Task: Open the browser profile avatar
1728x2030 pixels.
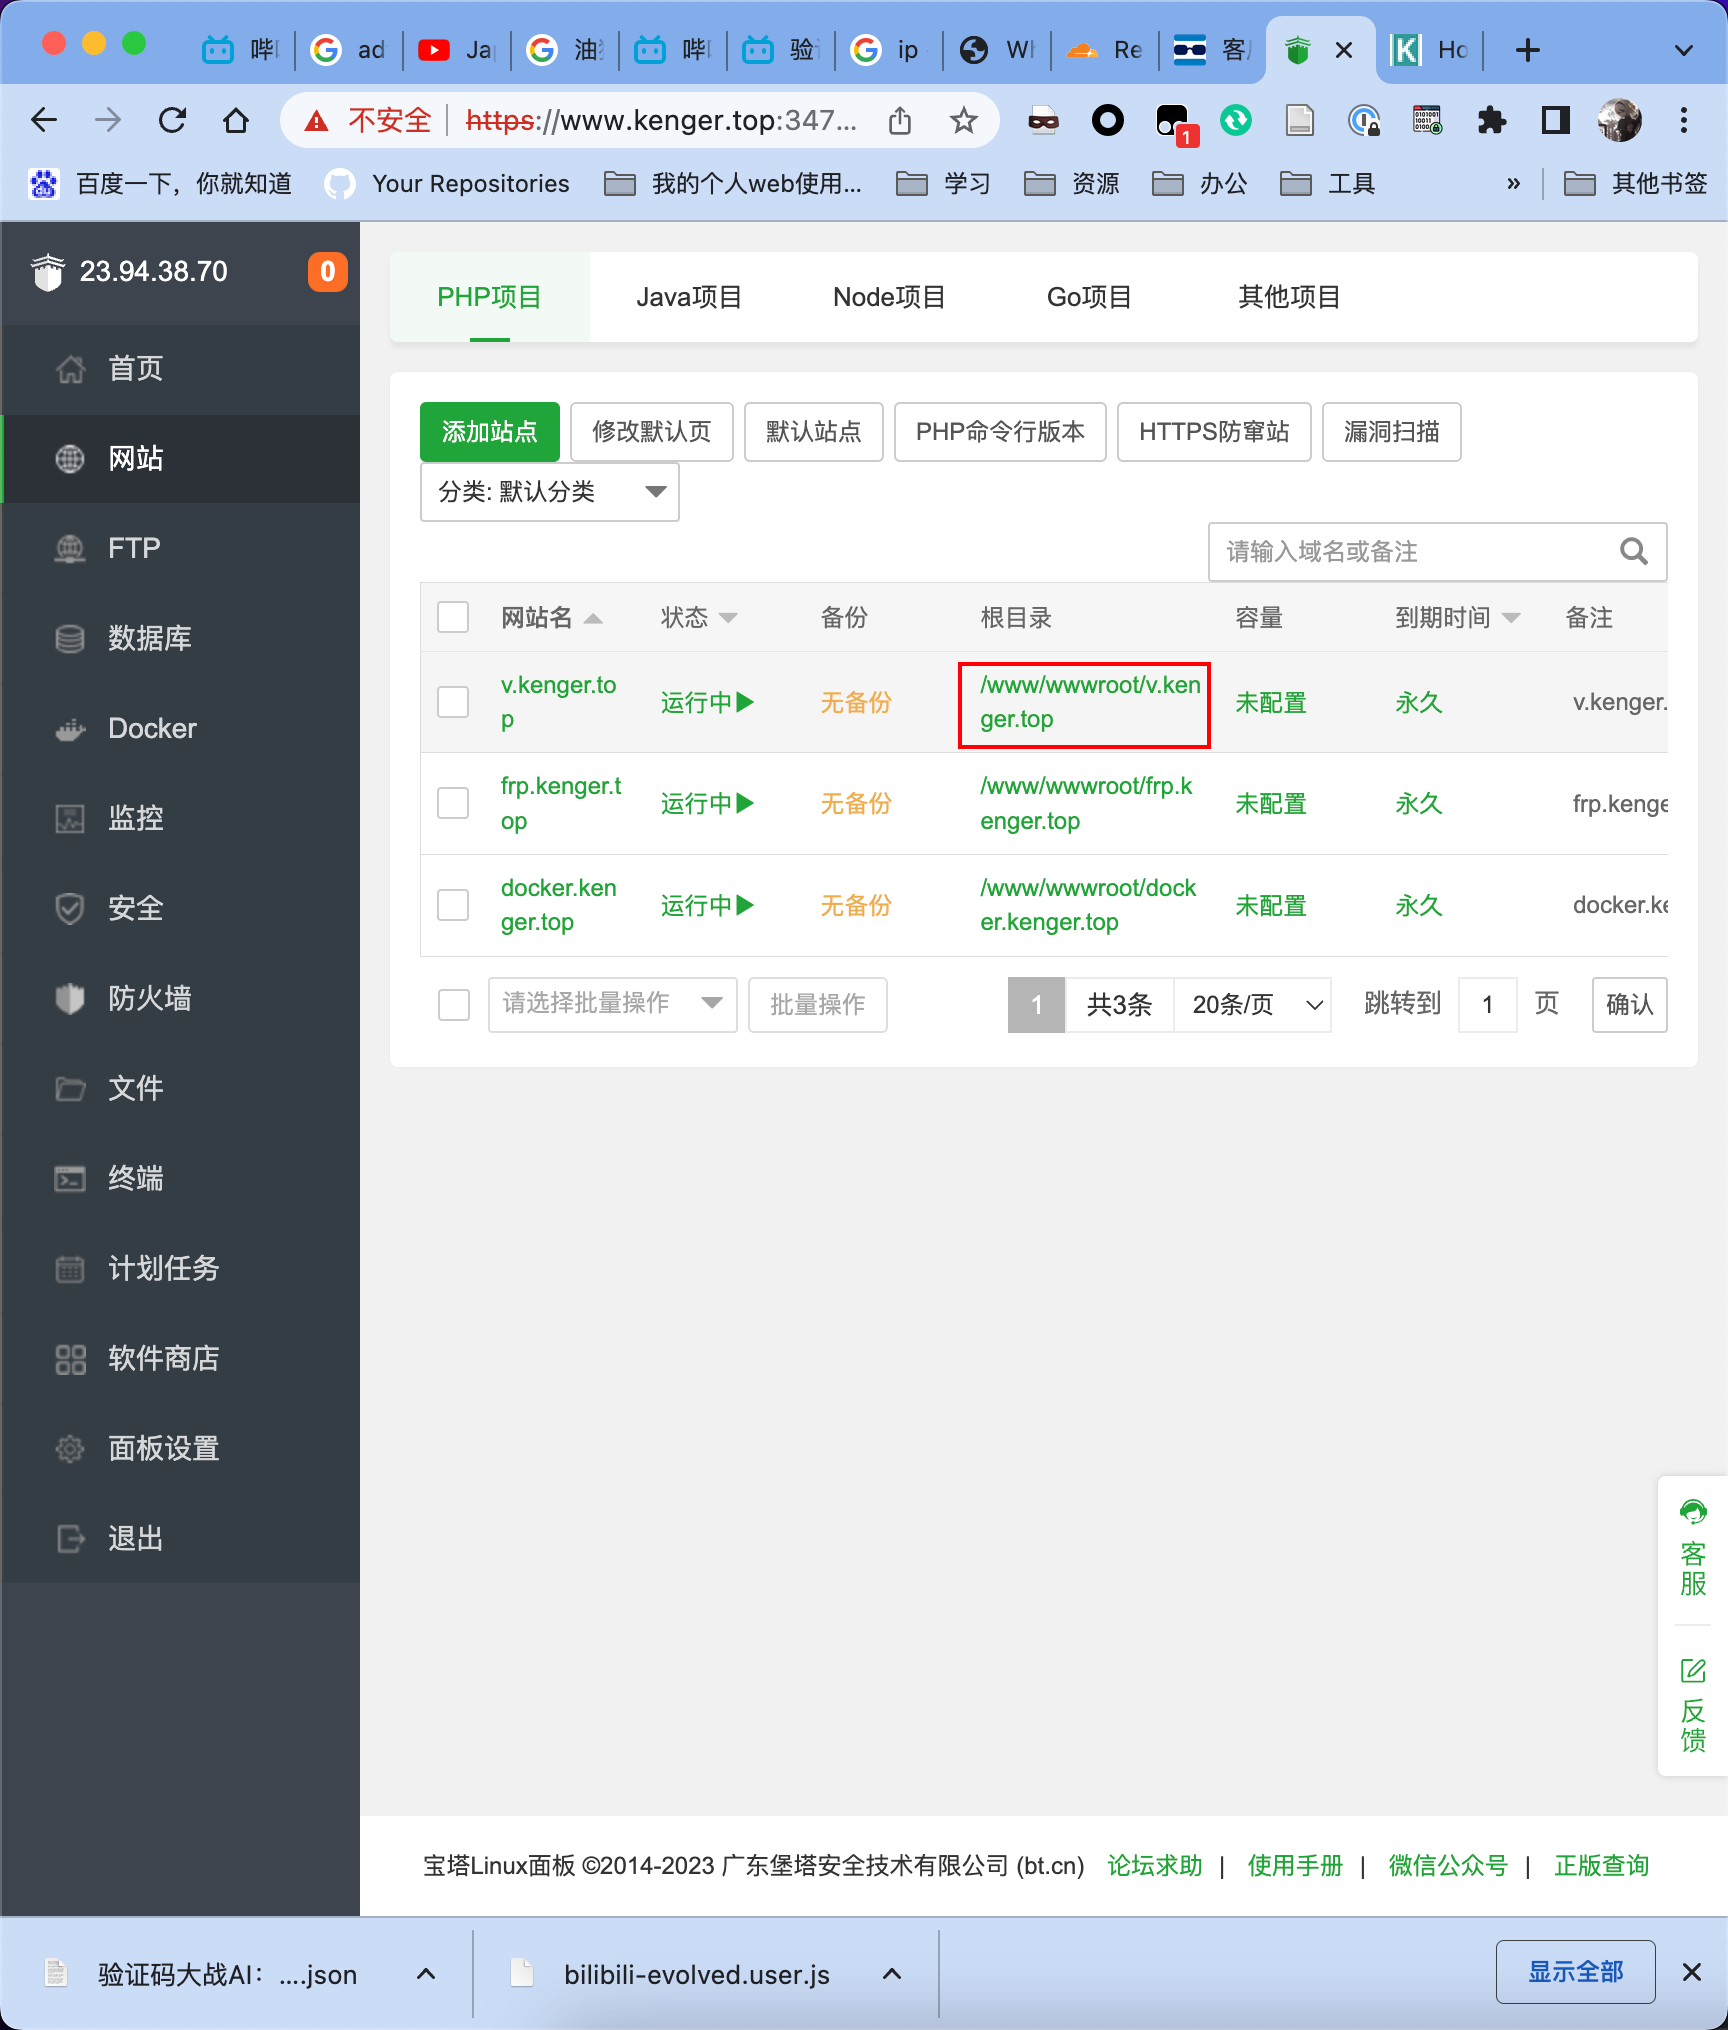Action: [1619, 121]
